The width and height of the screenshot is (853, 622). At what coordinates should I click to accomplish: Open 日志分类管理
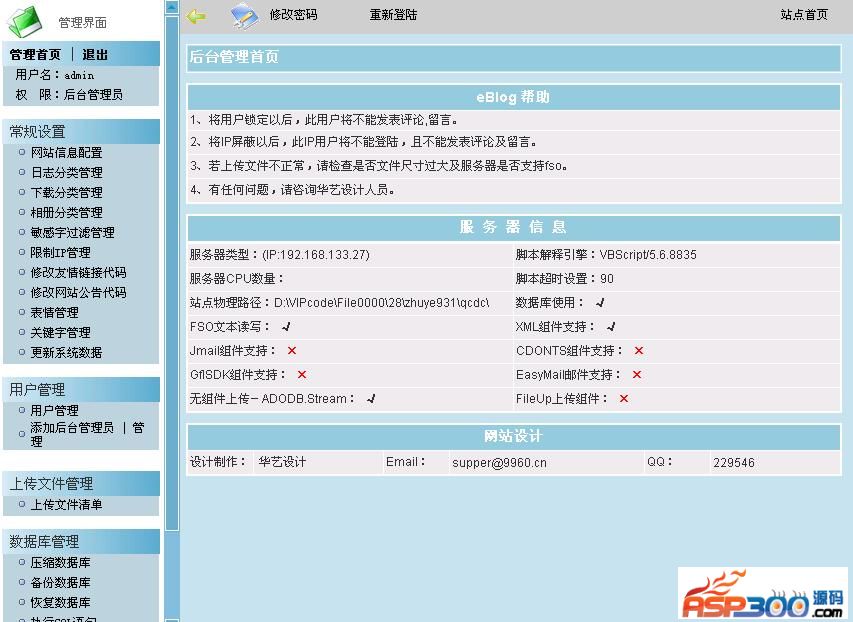tap(66, 173)
